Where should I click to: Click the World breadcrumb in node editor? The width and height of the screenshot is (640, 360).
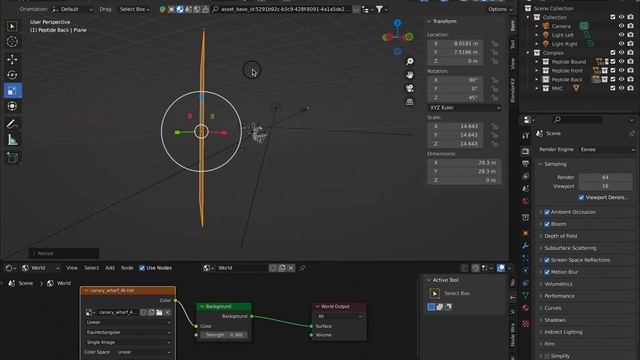59,283
